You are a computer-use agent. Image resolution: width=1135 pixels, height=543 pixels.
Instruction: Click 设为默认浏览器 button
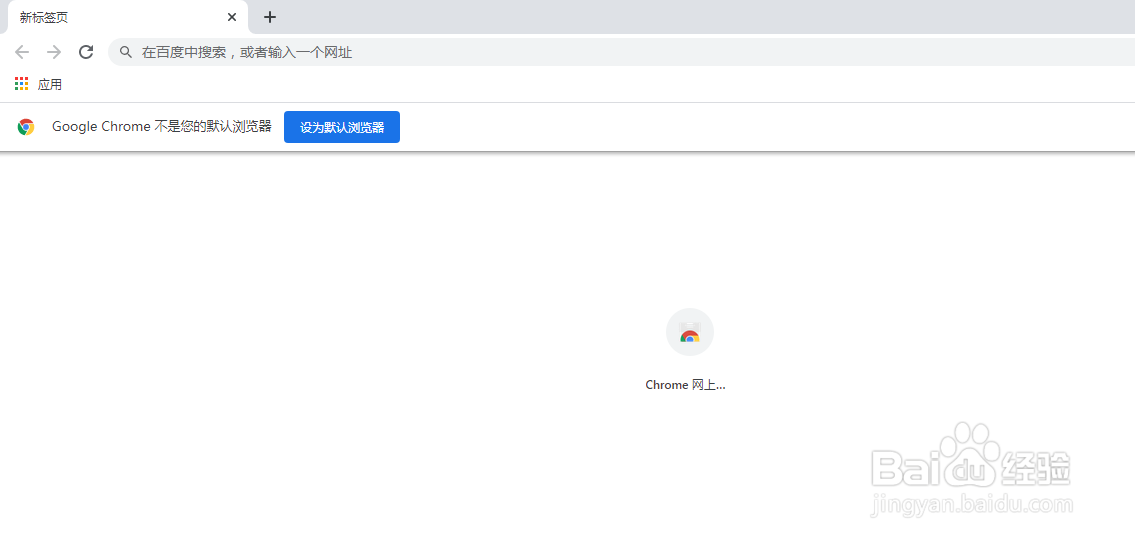tap(342, 127)
